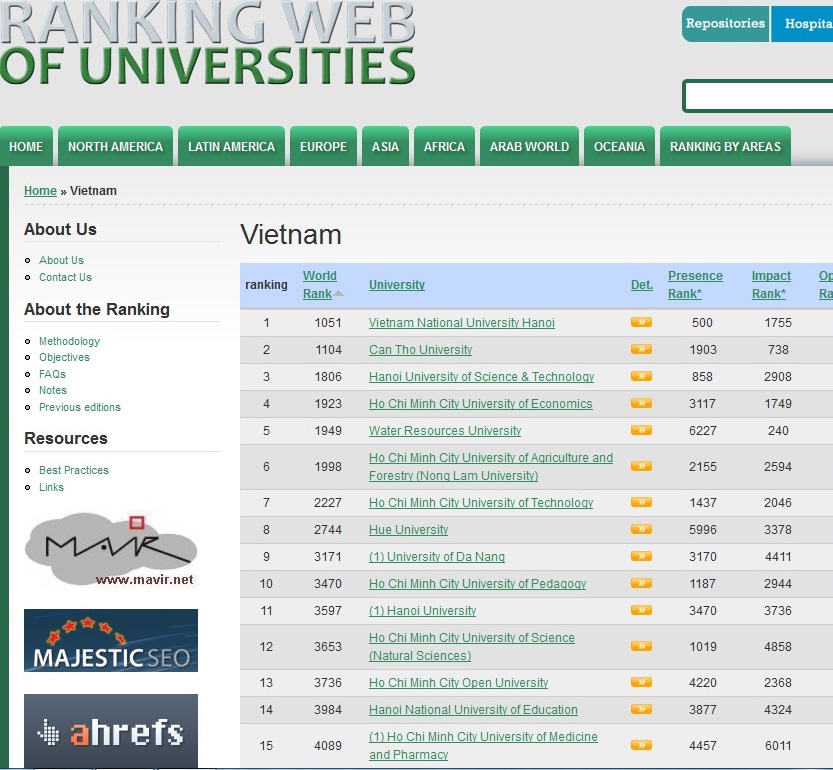This screenshot has width=833, height=770.
Task: Open Ho Chi Minh City University of Agriculture and Forestry link
Action: pos(491,467)
